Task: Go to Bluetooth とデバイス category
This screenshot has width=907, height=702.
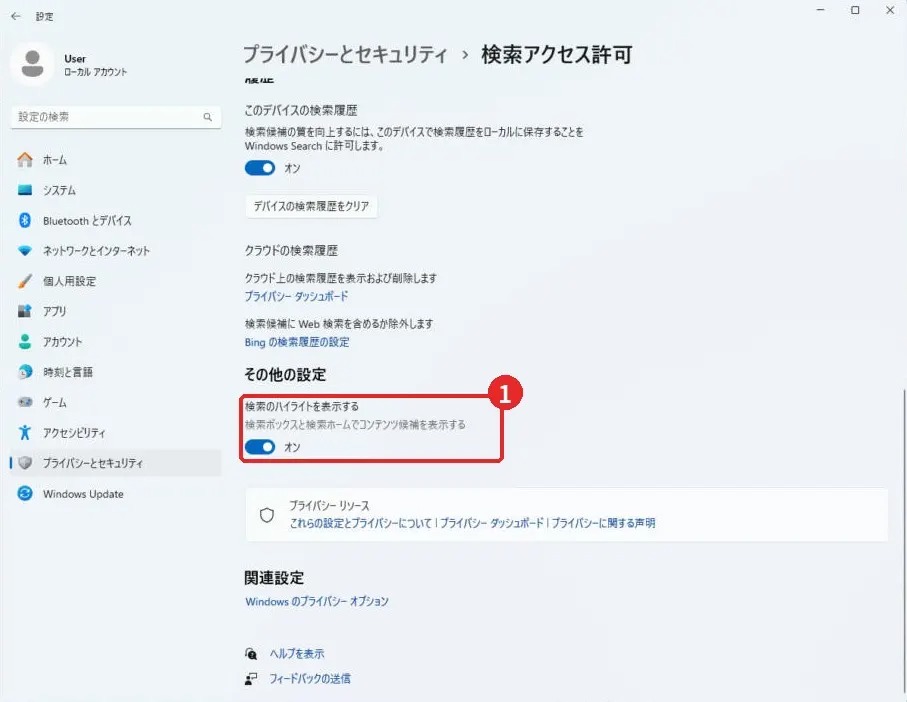Action: coord(116,220)
